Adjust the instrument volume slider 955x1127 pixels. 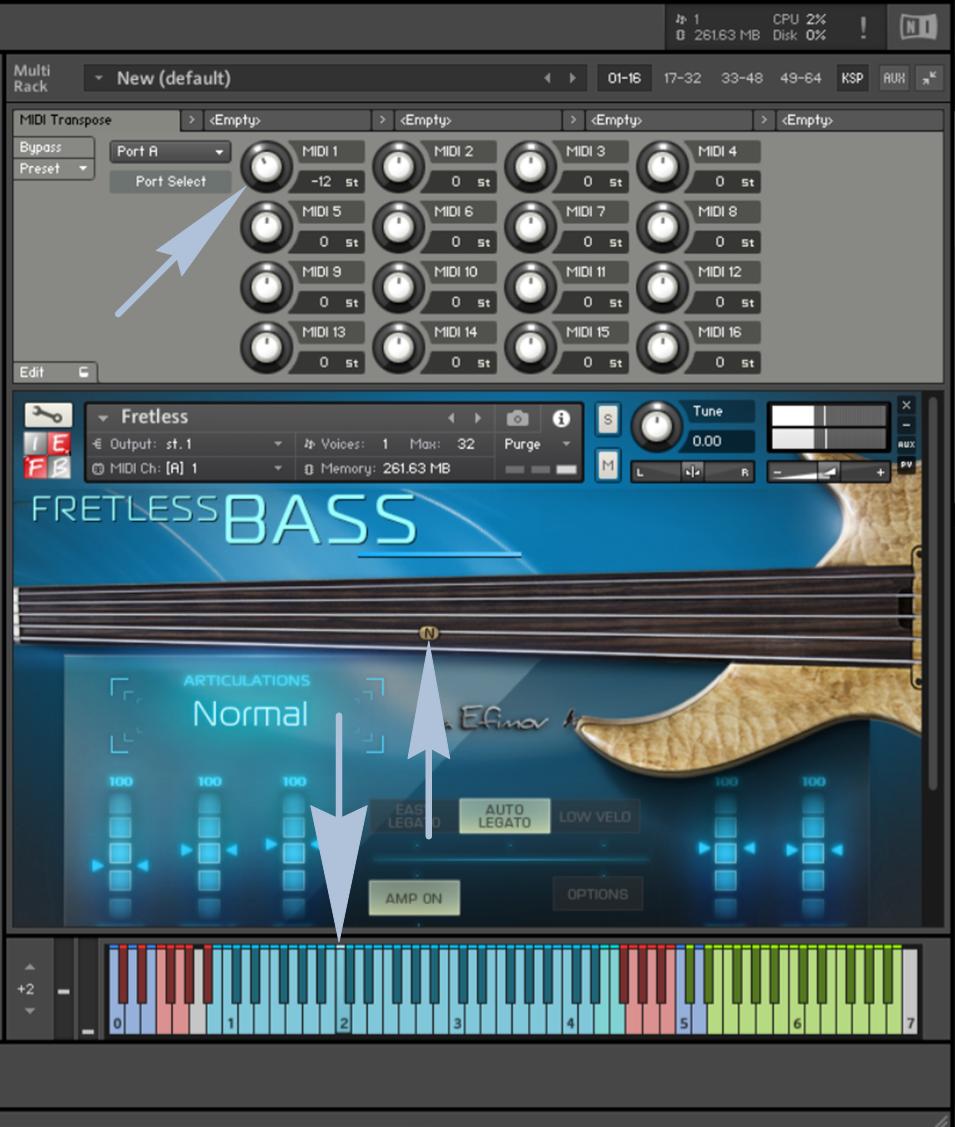(828, 472)
